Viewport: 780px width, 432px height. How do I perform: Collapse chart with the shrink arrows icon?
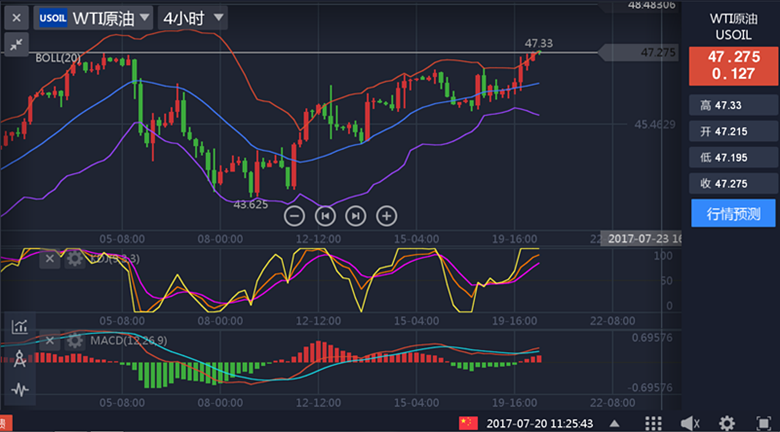click(16, 44)
